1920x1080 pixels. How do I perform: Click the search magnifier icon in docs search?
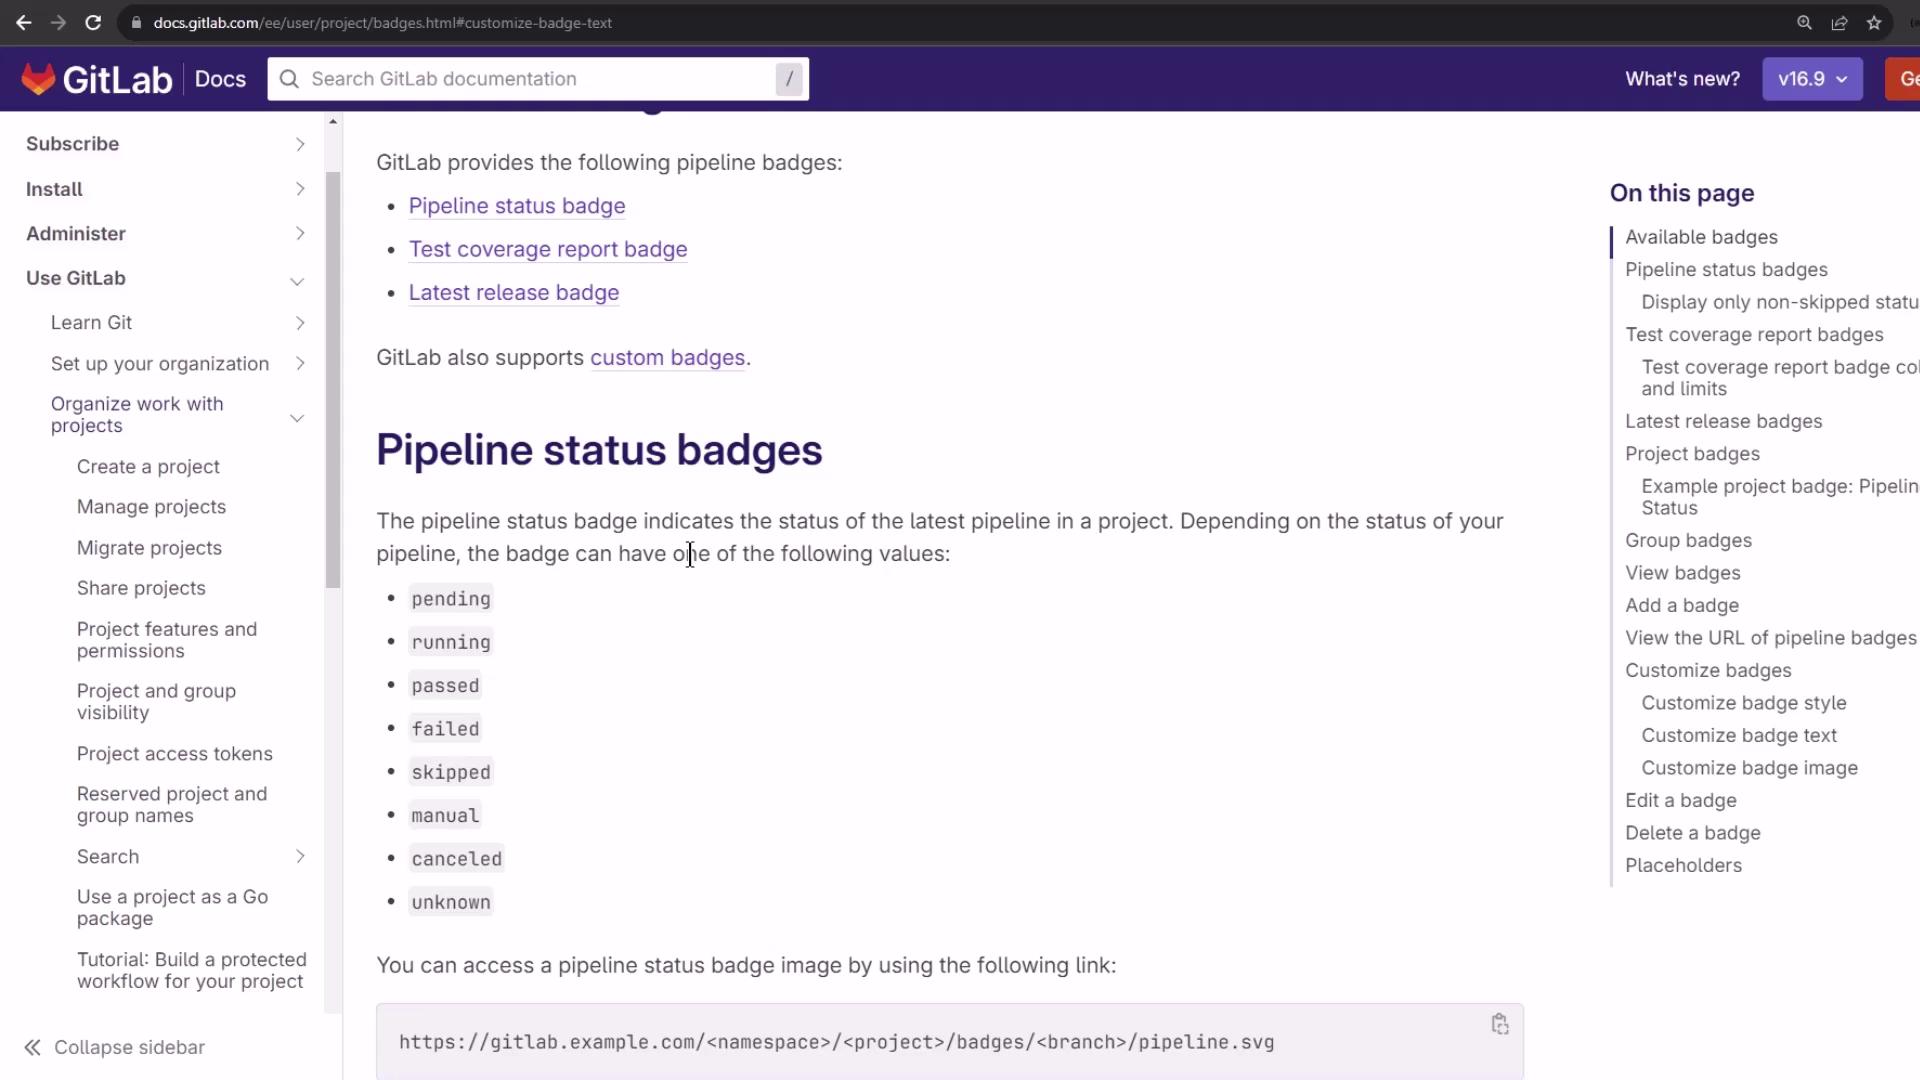289,79
